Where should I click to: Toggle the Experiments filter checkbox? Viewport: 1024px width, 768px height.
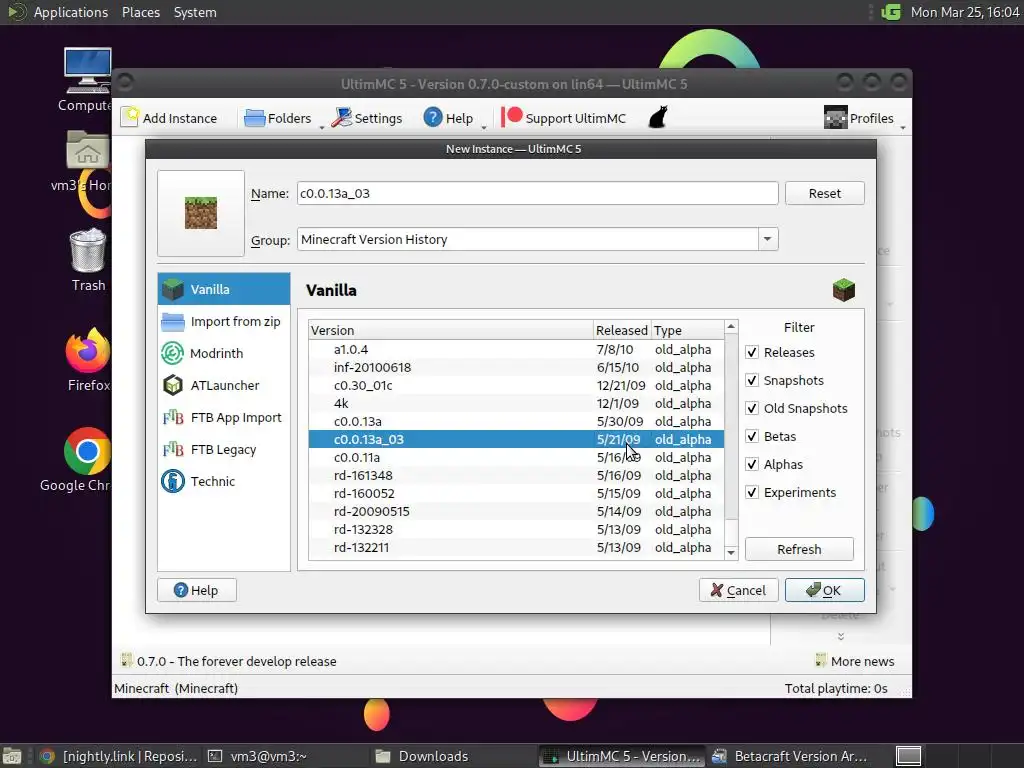pyautogui.click(x=752, y=493)
